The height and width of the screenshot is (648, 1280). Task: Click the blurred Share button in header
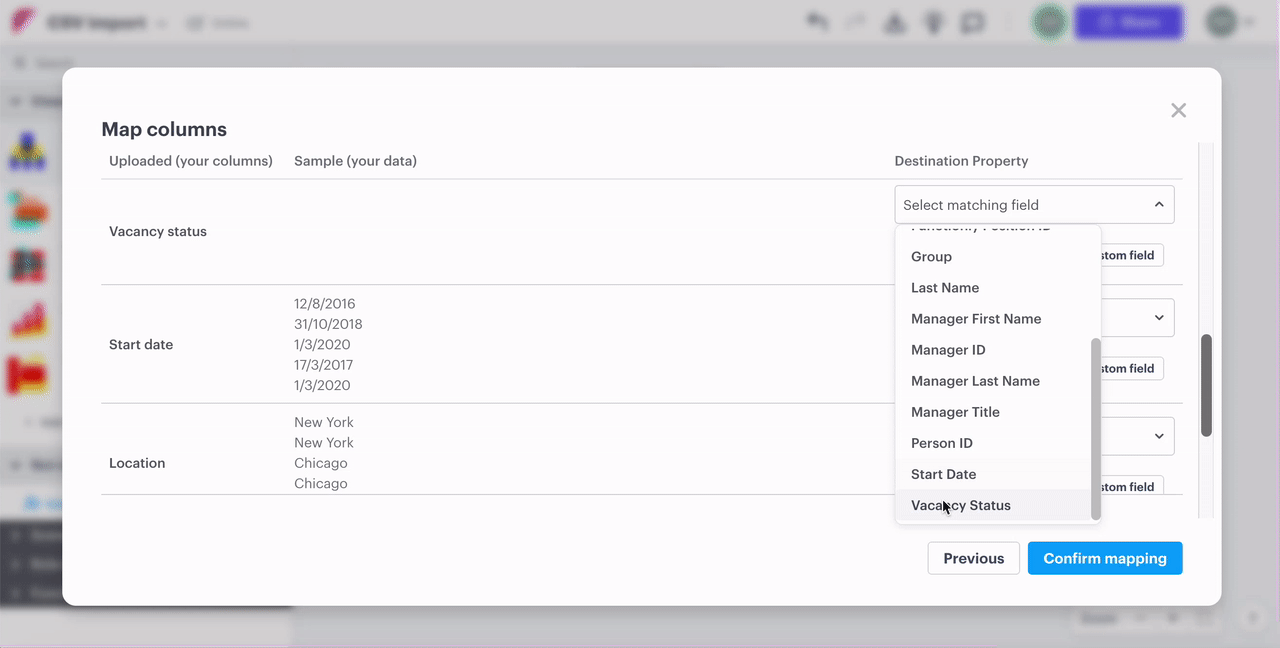(x=1128, y=22)
